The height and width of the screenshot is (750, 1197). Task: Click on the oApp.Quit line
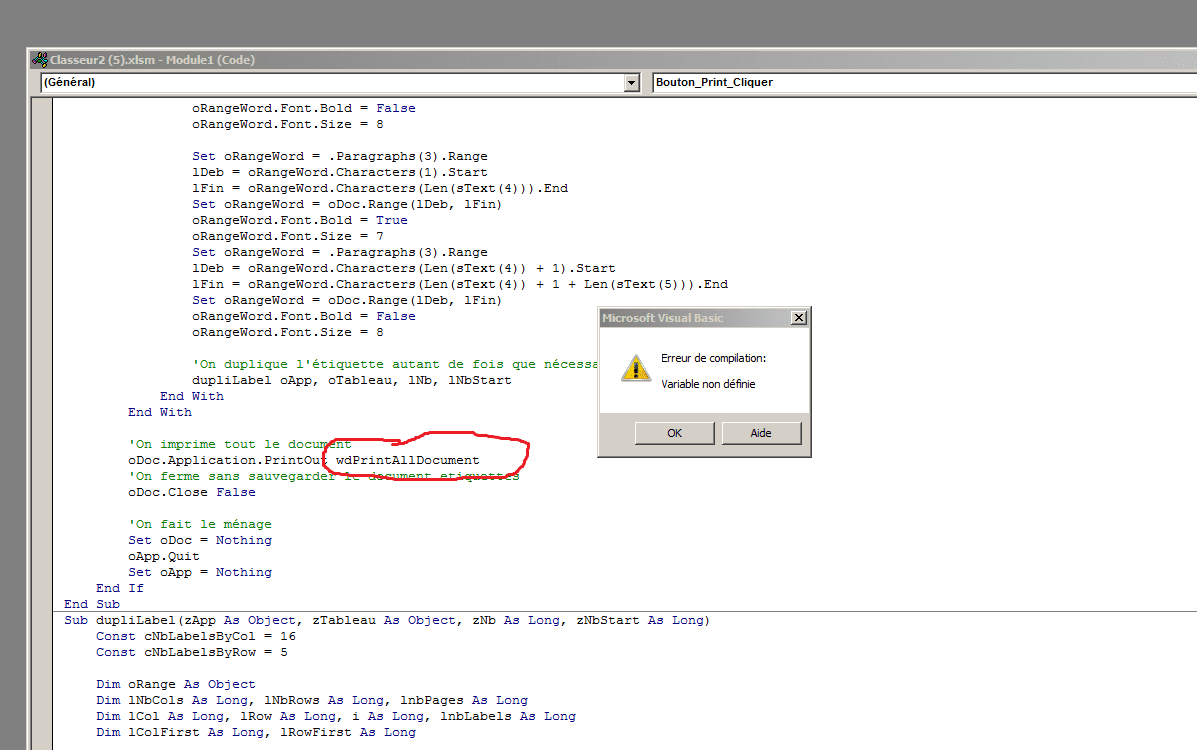coord(164,556)
